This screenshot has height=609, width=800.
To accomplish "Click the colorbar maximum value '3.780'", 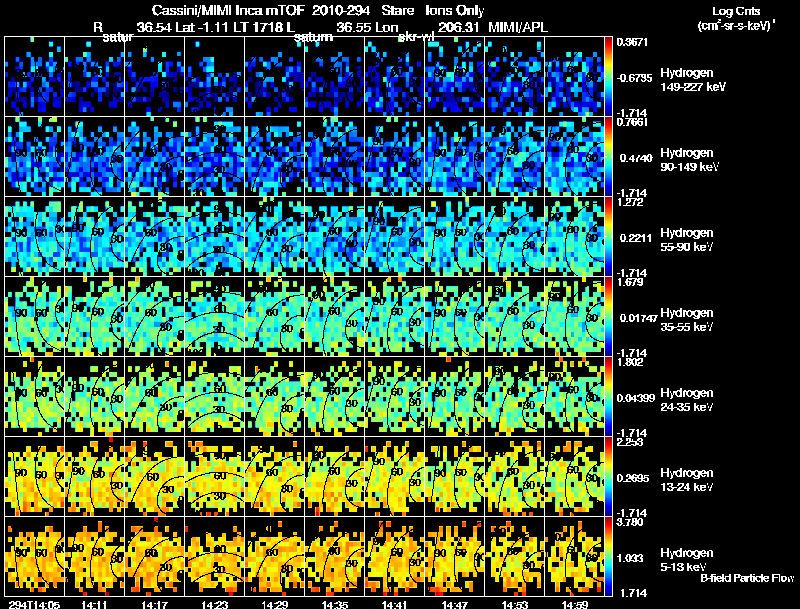I will point(630,523).
